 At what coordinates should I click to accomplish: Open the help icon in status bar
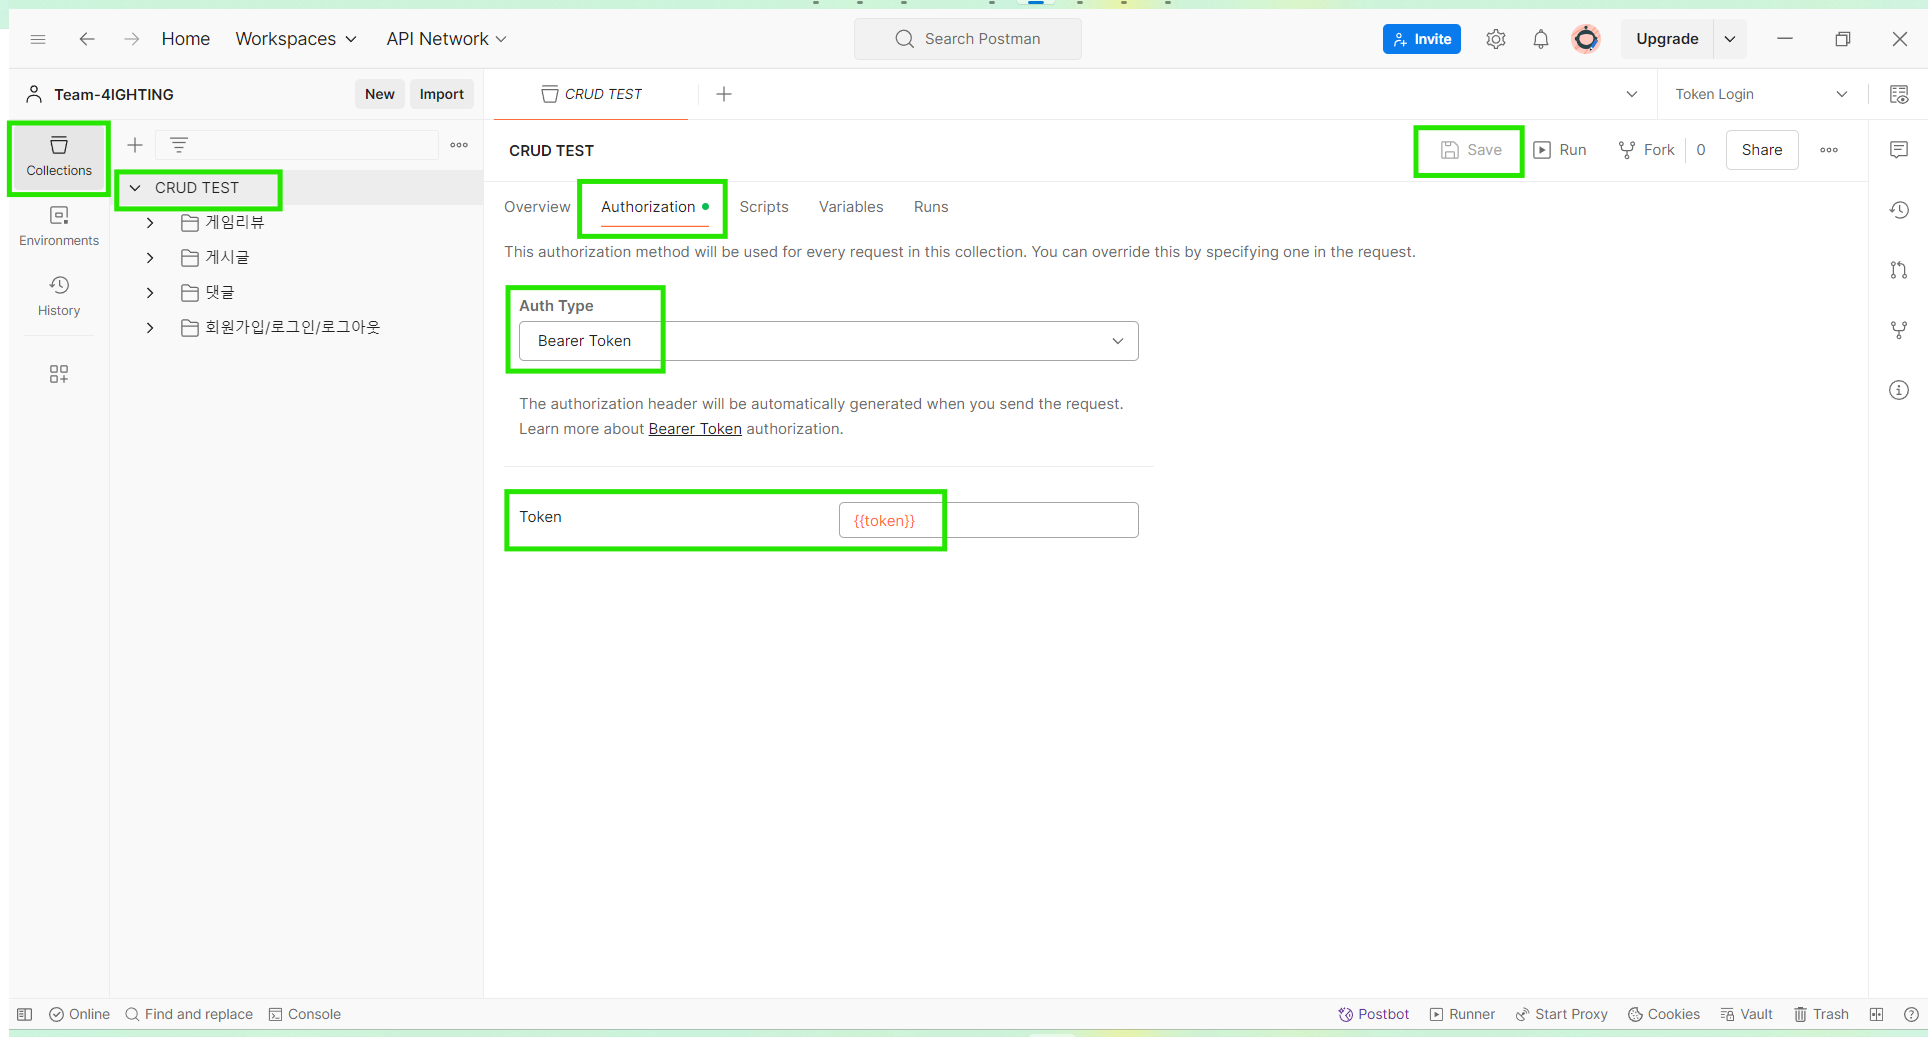[1911, 1014]
